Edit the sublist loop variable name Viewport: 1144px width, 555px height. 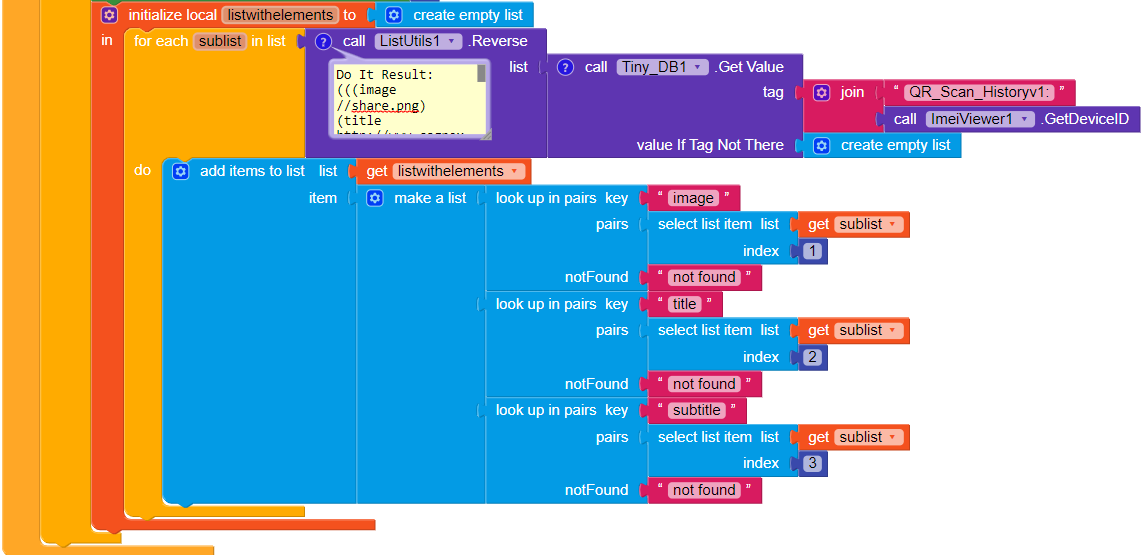pos(220,41)
